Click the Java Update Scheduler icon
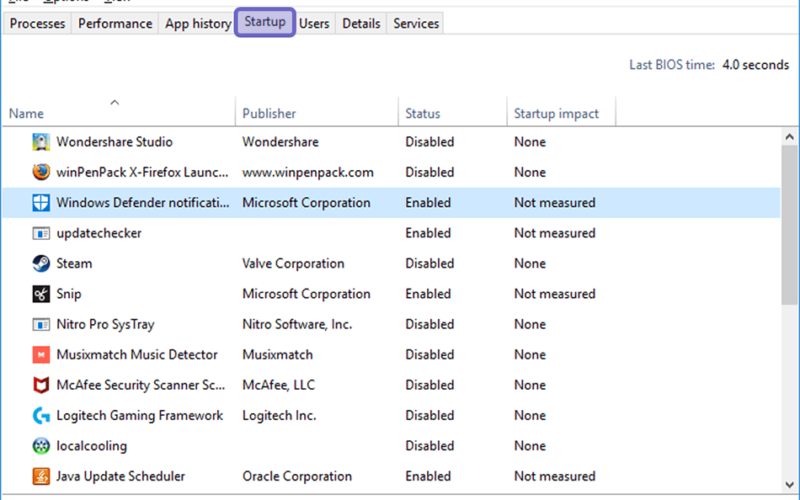The height and width of the screenshot is (500, 800). (x=41, y=476)
